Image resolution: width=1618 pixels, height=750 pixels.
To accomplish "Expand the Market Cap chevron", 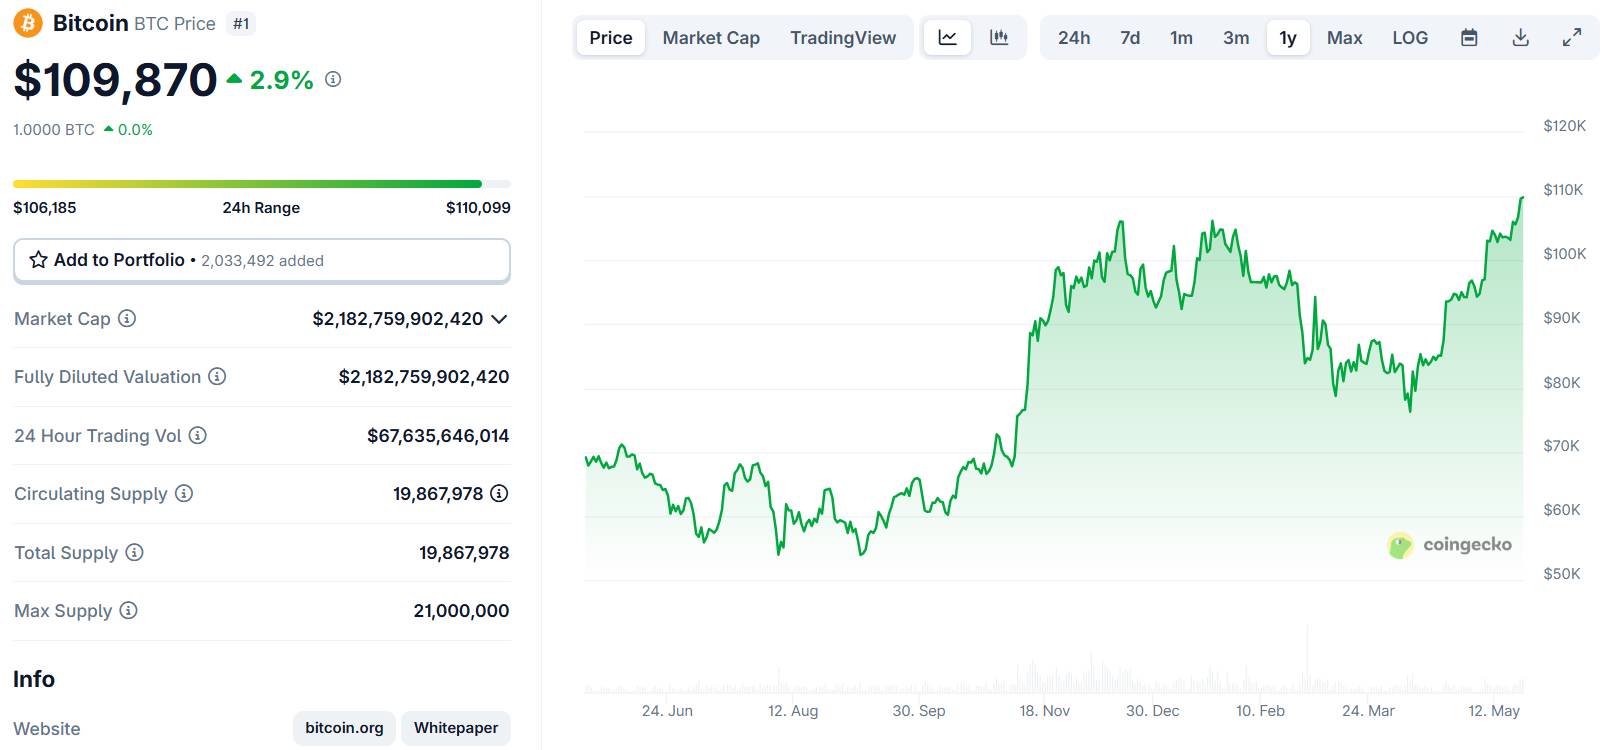I will [x=500, y=319].
